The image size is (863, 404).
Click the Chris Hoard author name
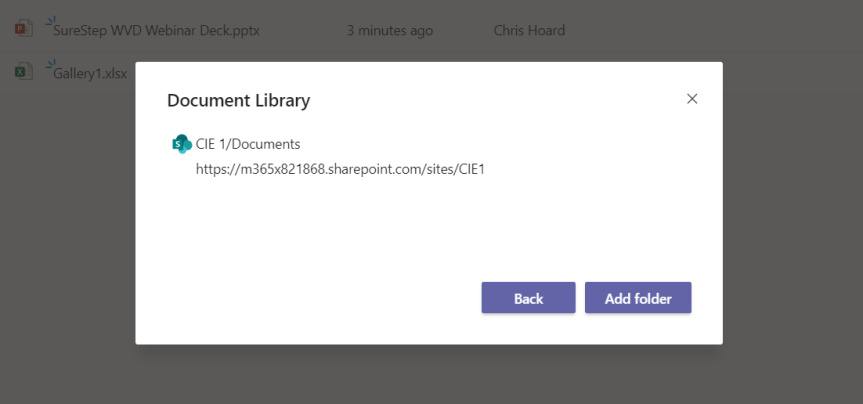coord(529,31)
